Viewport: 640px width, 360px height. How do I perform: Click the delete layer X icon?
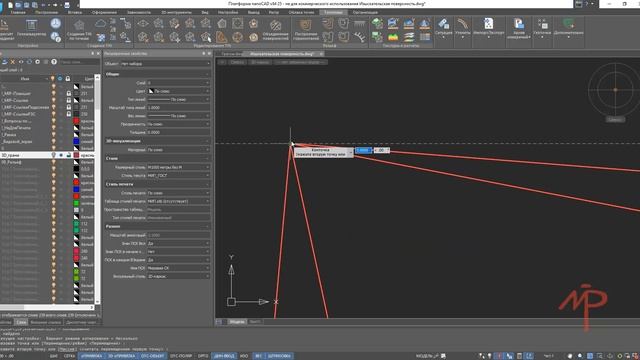click(x=13, y=62)
